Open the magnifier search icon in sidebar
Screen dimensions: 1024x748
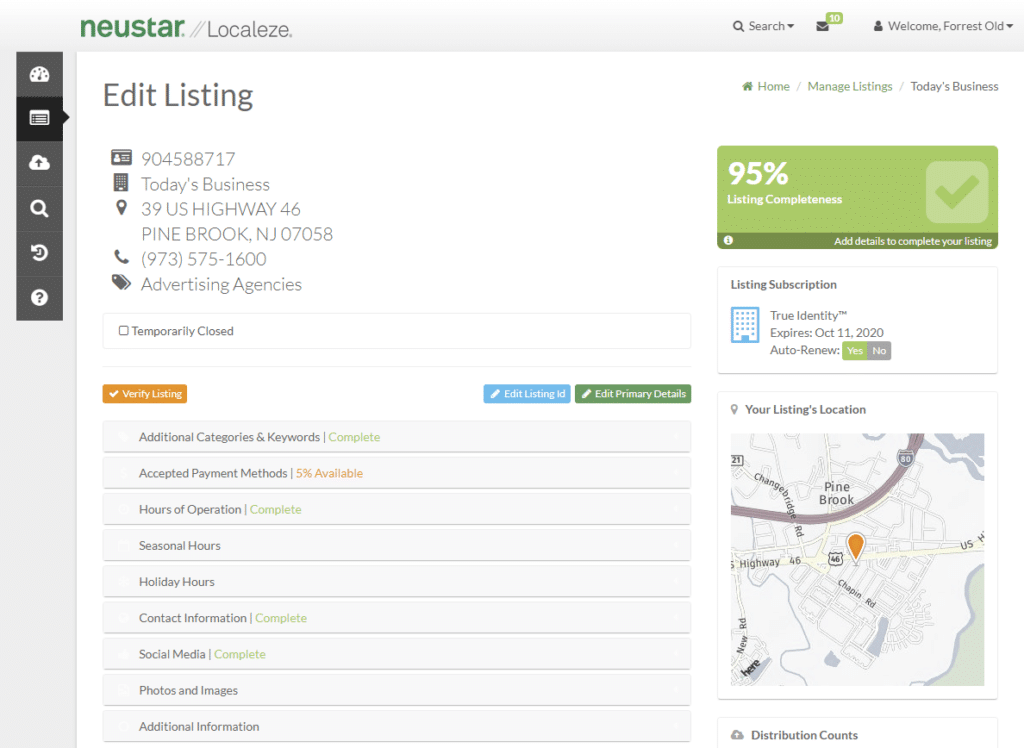39,208
